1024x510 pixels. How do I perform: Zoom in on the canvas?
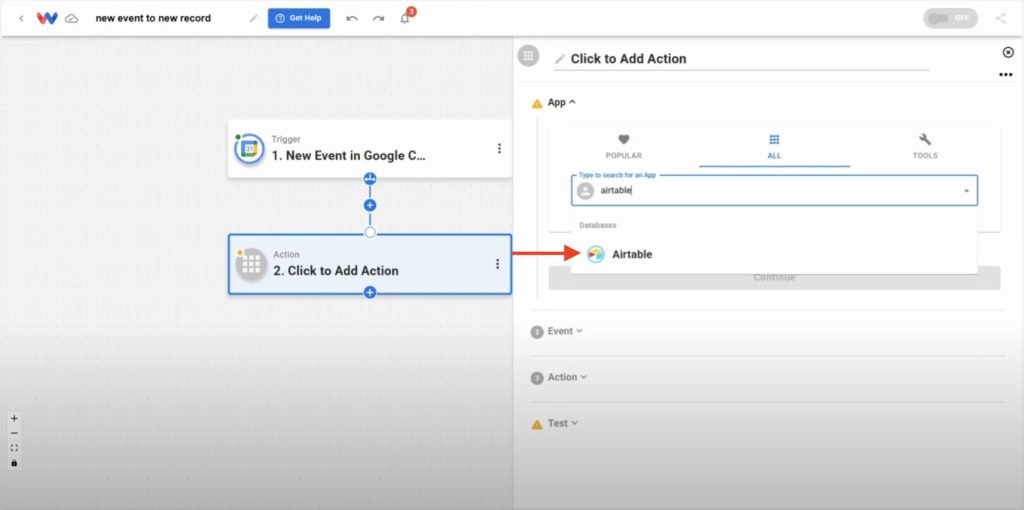(14, 419)
